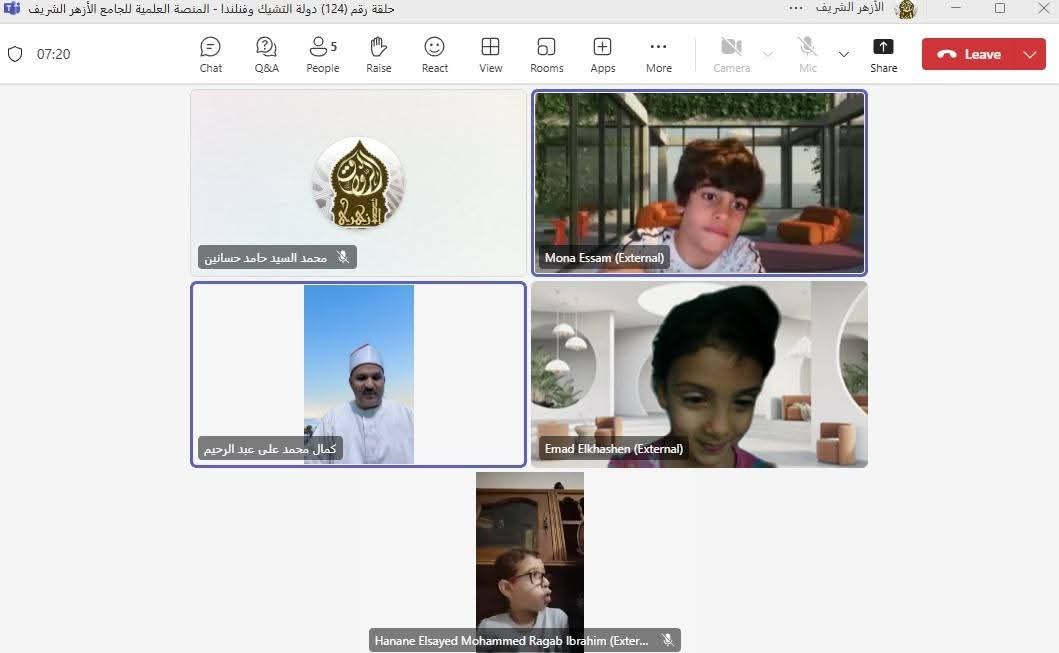The image size is (1059, 653).
Task: Click the shield security icon
Action: pyautogui.click(x=15, y=54)
